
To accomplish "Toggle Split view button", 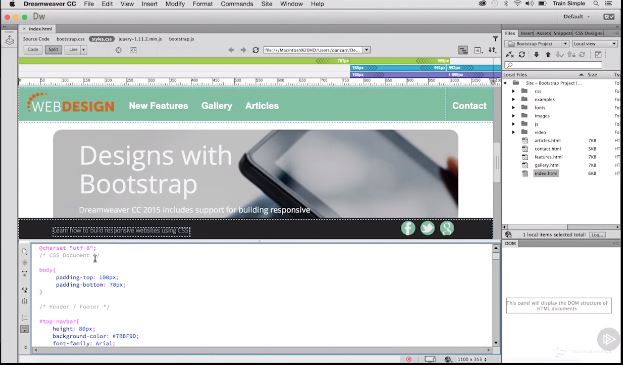I will tap(53, 50).
